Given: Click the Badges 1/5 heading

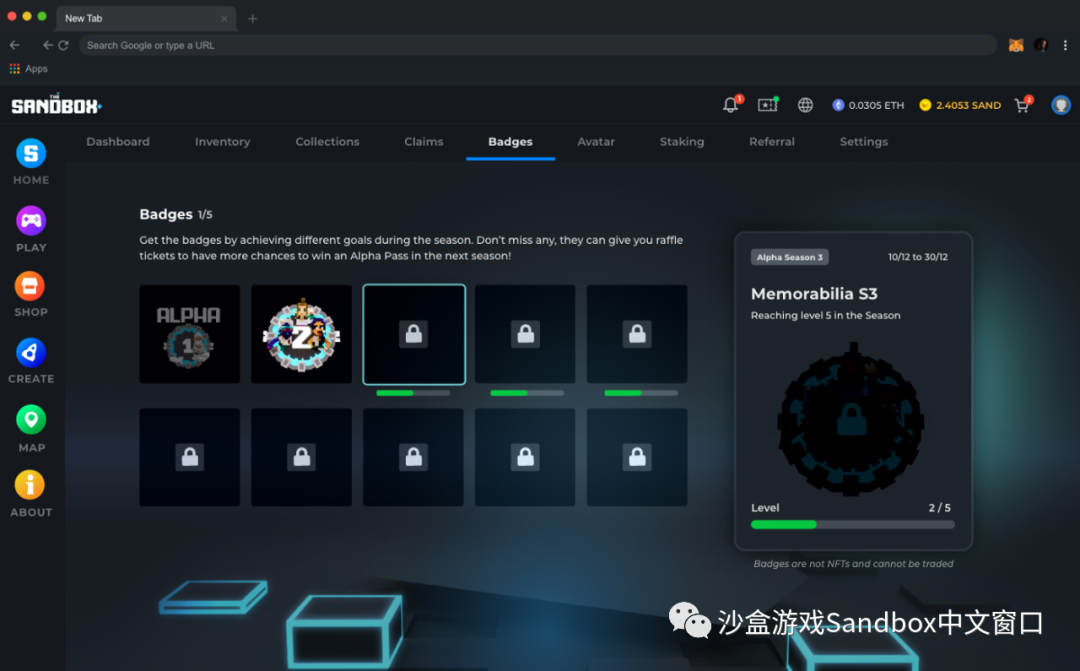Looking at the screenshot, I should (x=176, y=214).
